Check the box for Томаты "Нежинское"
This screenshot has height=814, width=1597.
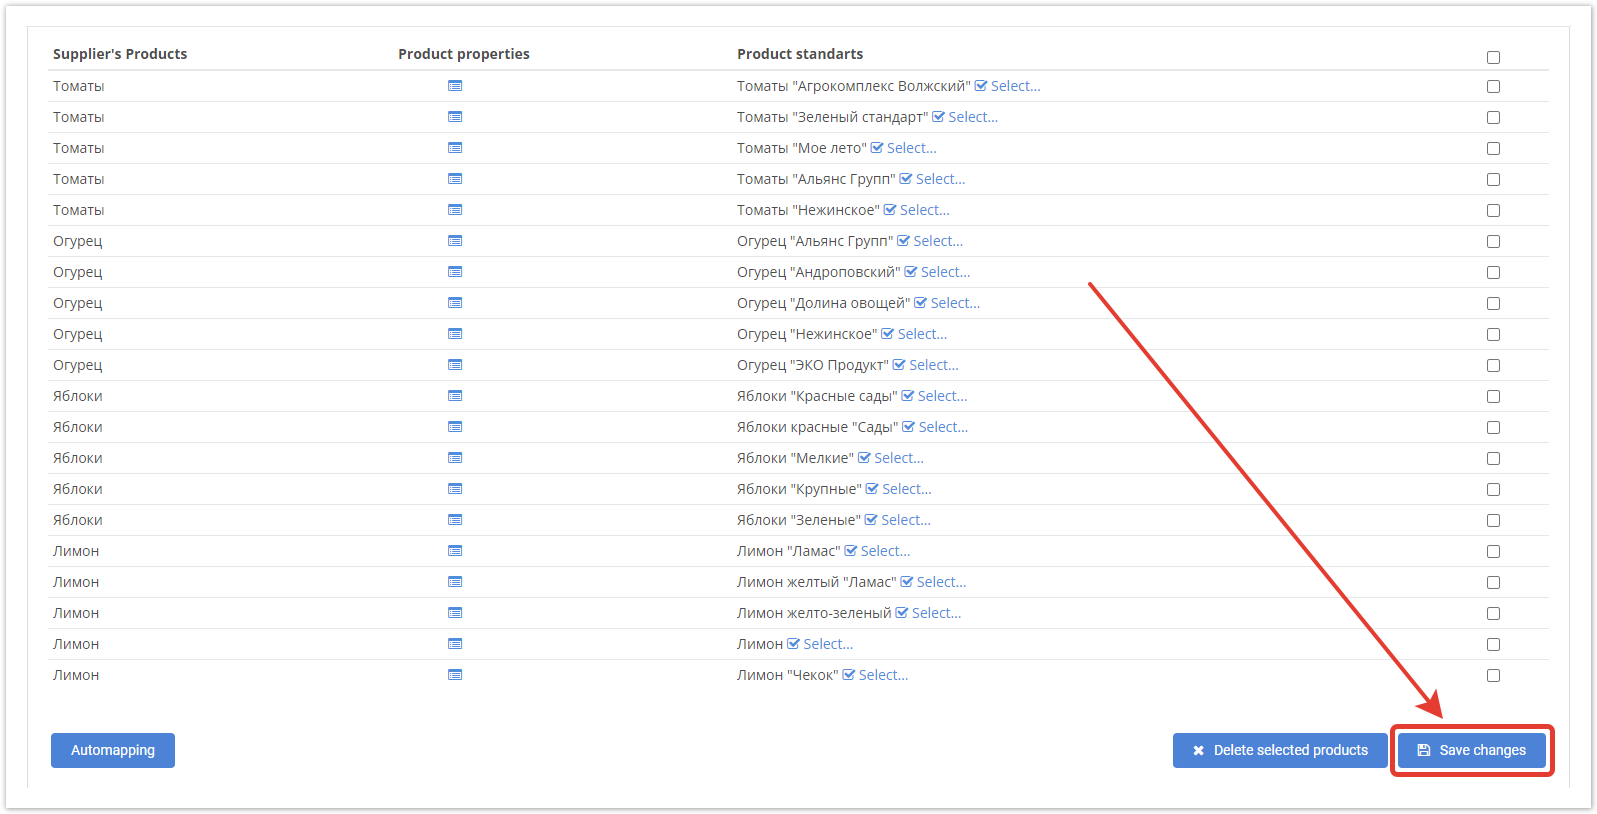(x=1493, y=211)
